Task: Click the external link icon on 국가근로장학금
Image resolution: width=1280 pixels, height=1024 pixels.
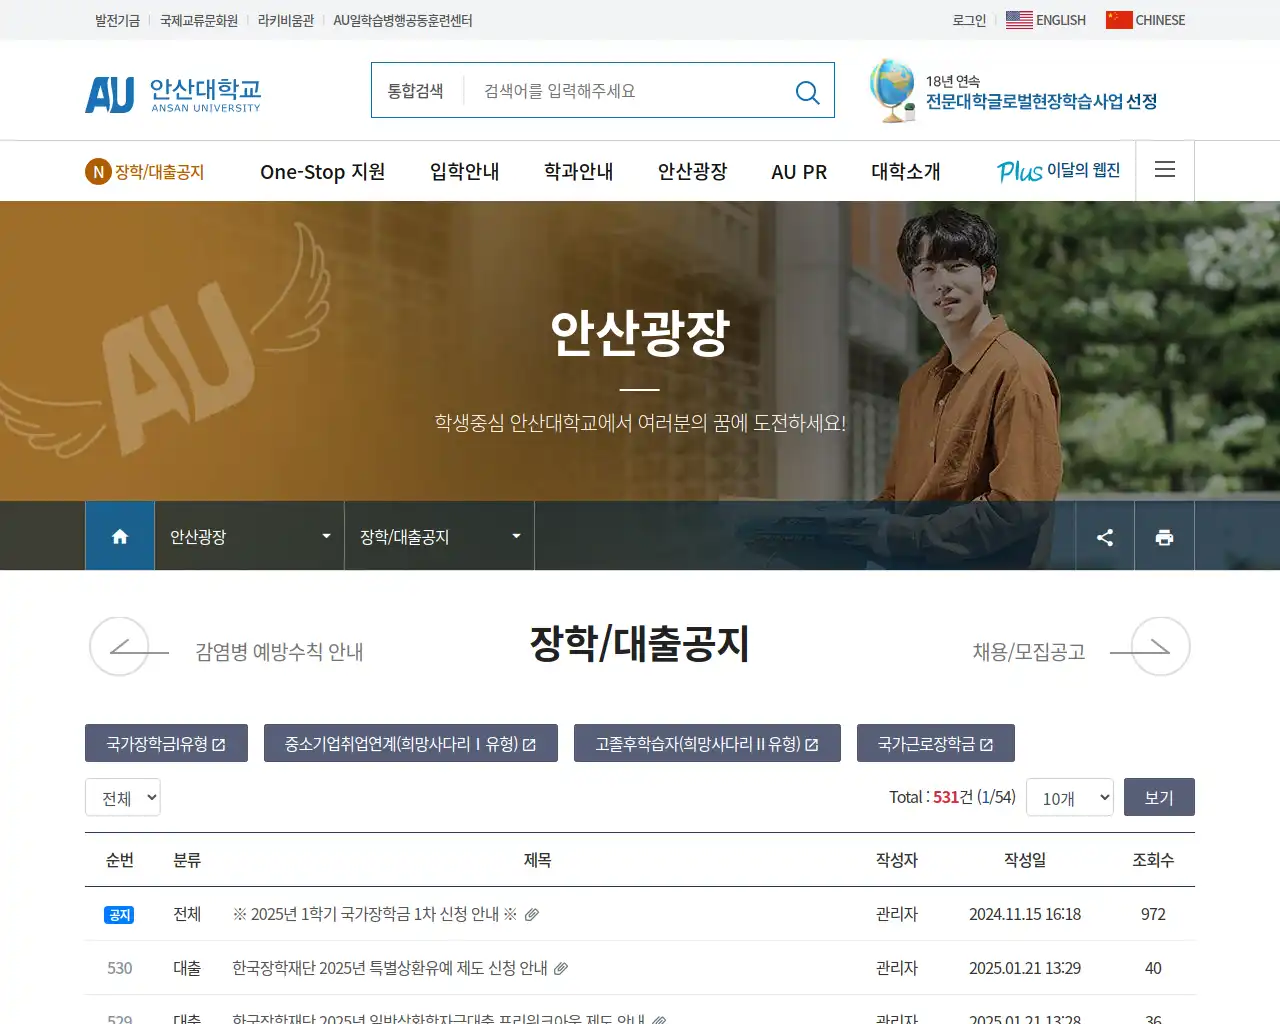Action: (x=987, y=743)
